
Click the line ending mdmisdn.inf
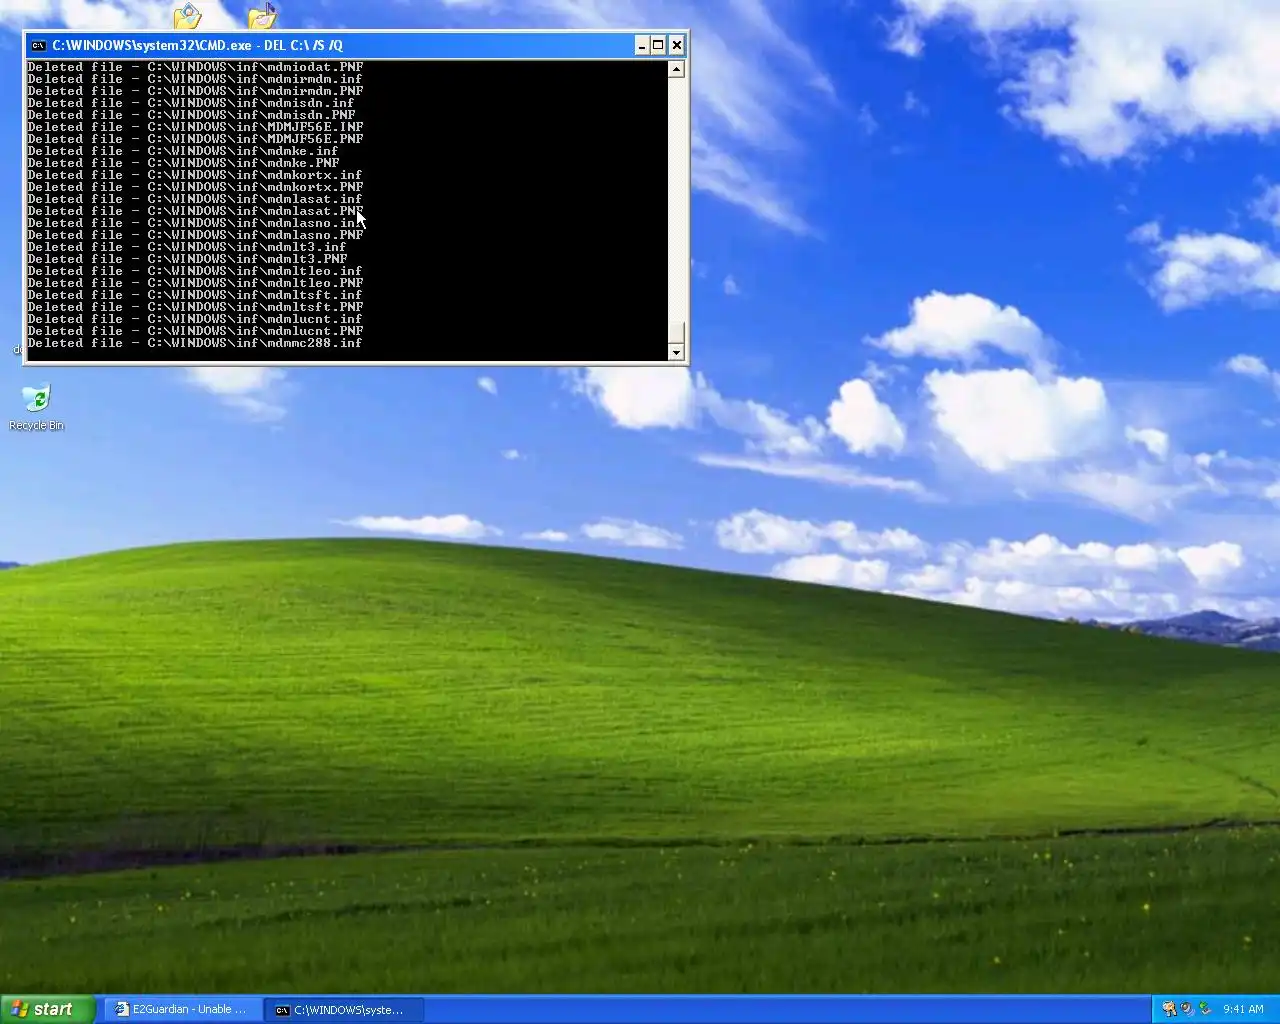click(191, 103)
